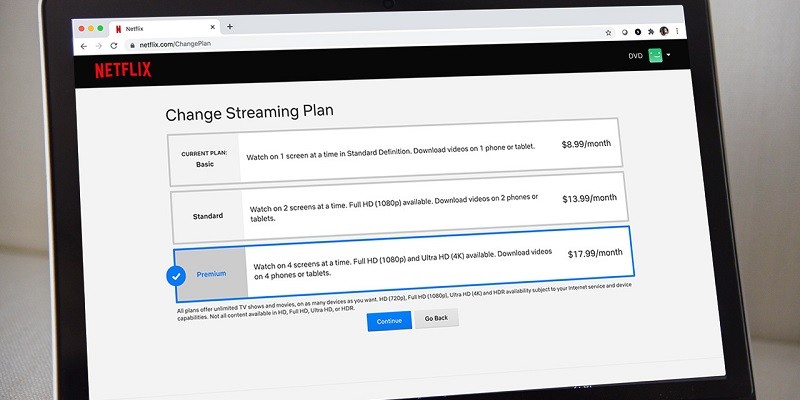Click the Netflix logo in the header
Viewport: 800px width, 400px height.
124,70
